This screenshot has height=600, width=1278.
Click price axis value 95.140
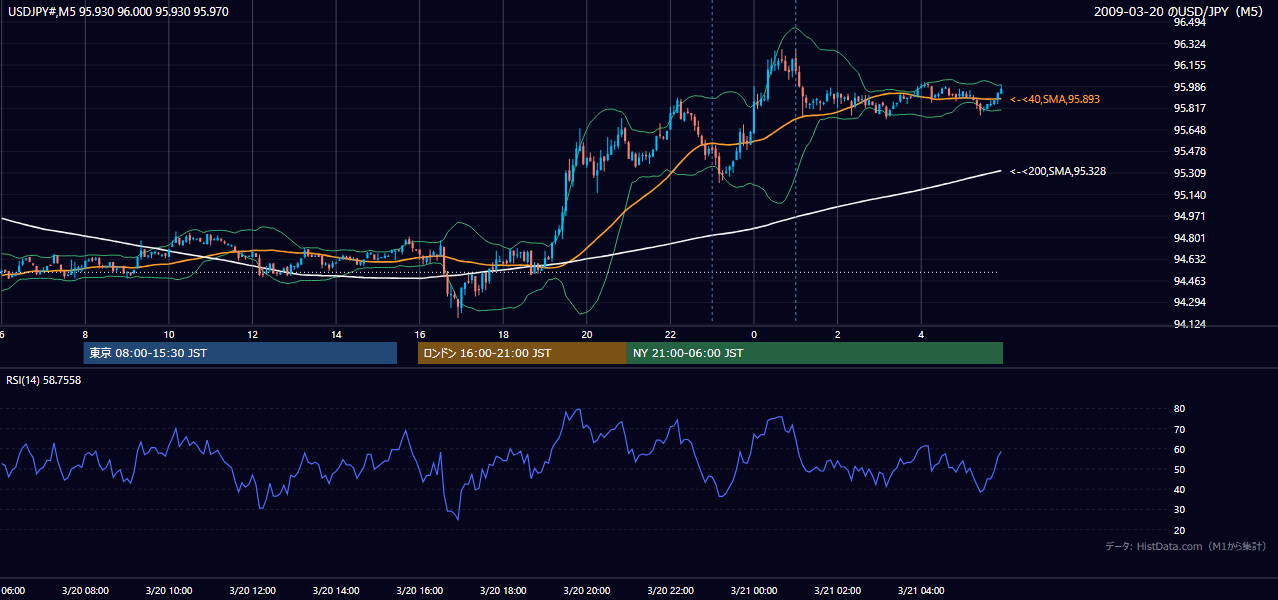[1188, 194]
